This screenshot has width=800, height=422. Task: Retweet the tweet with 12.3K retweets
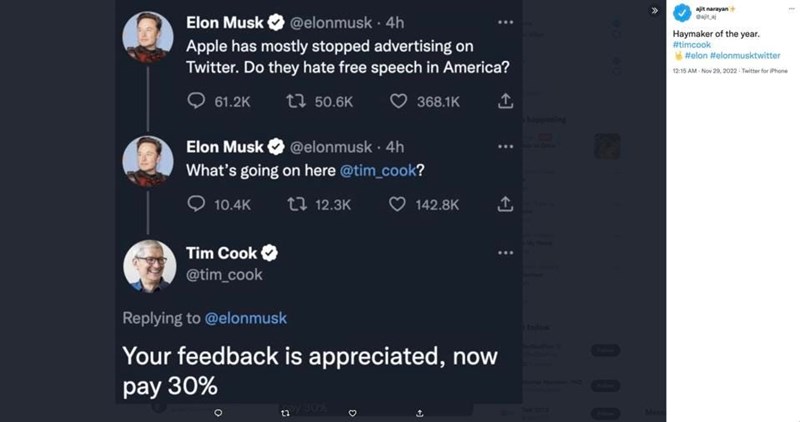pos(296,204)
